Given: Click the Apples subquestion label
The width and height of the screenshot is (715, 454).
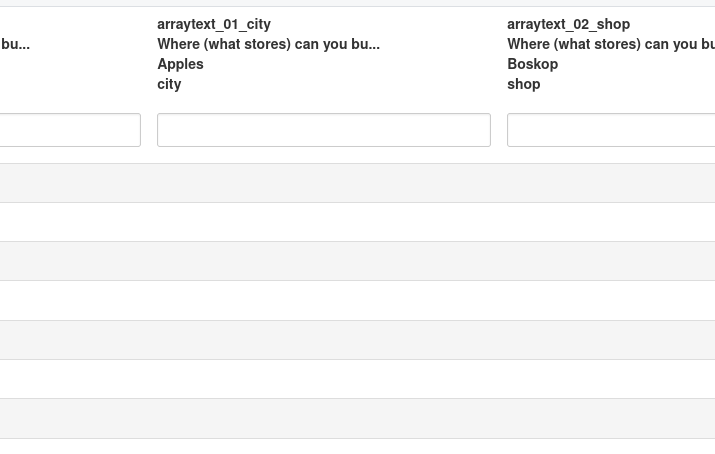Looking at the screenshot, I should coord(180,64).
